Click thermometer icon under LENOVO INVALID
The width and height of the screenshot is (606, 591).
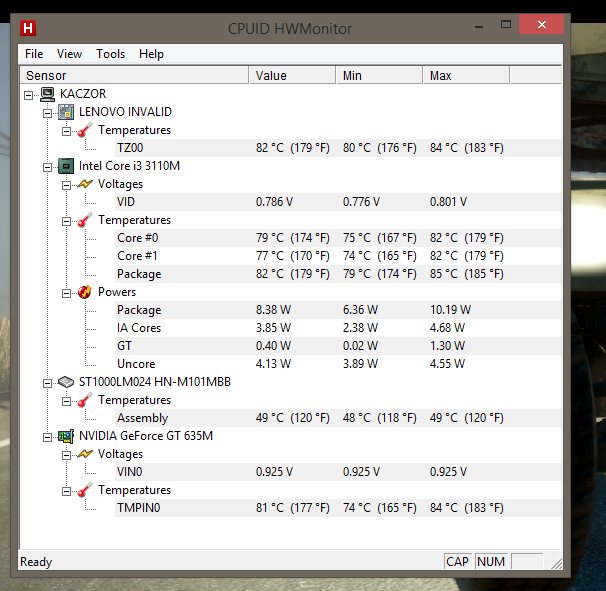pyautogui.click(x=85, y=130)
